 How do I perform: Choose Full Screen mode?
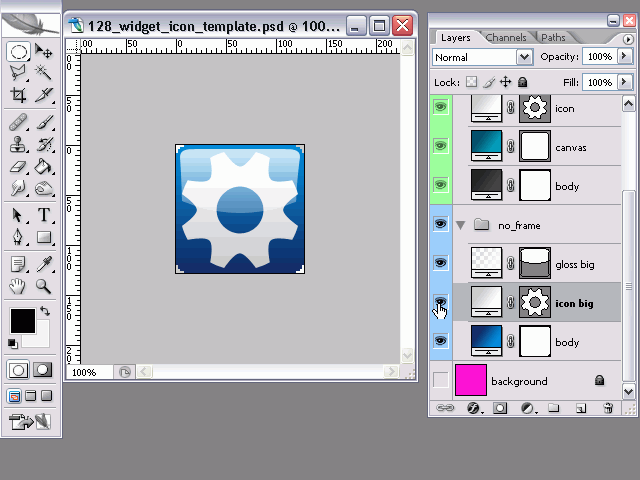click(47, 396)
